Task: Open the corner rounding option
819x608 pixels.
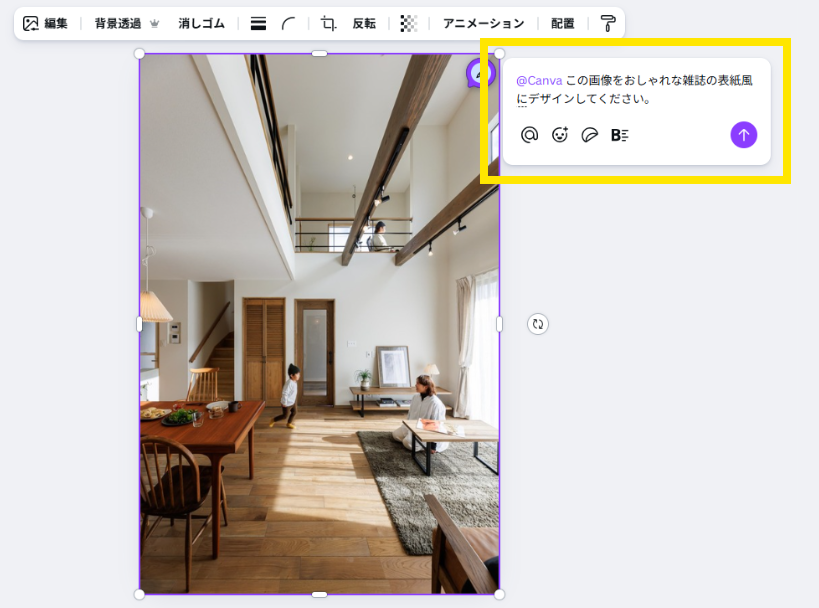Action: point(289,23)
